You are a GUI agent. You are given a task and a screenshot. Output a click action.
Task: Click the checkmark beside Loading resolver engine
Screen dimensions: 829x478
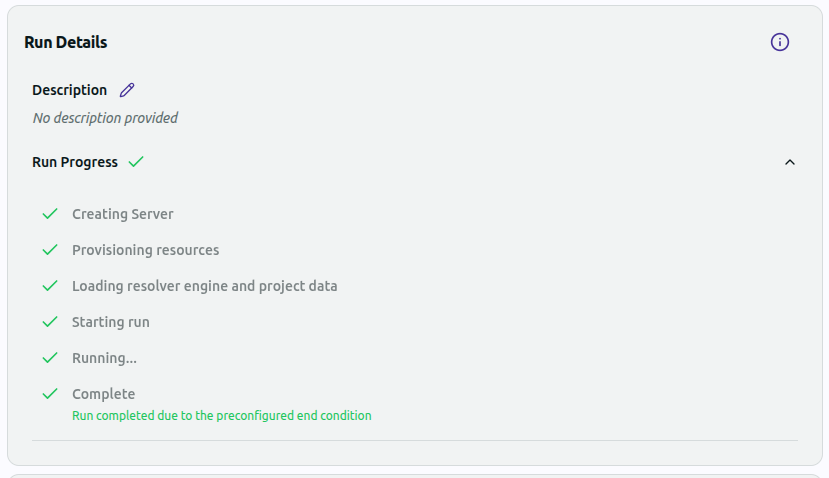[x=50, y=286]
